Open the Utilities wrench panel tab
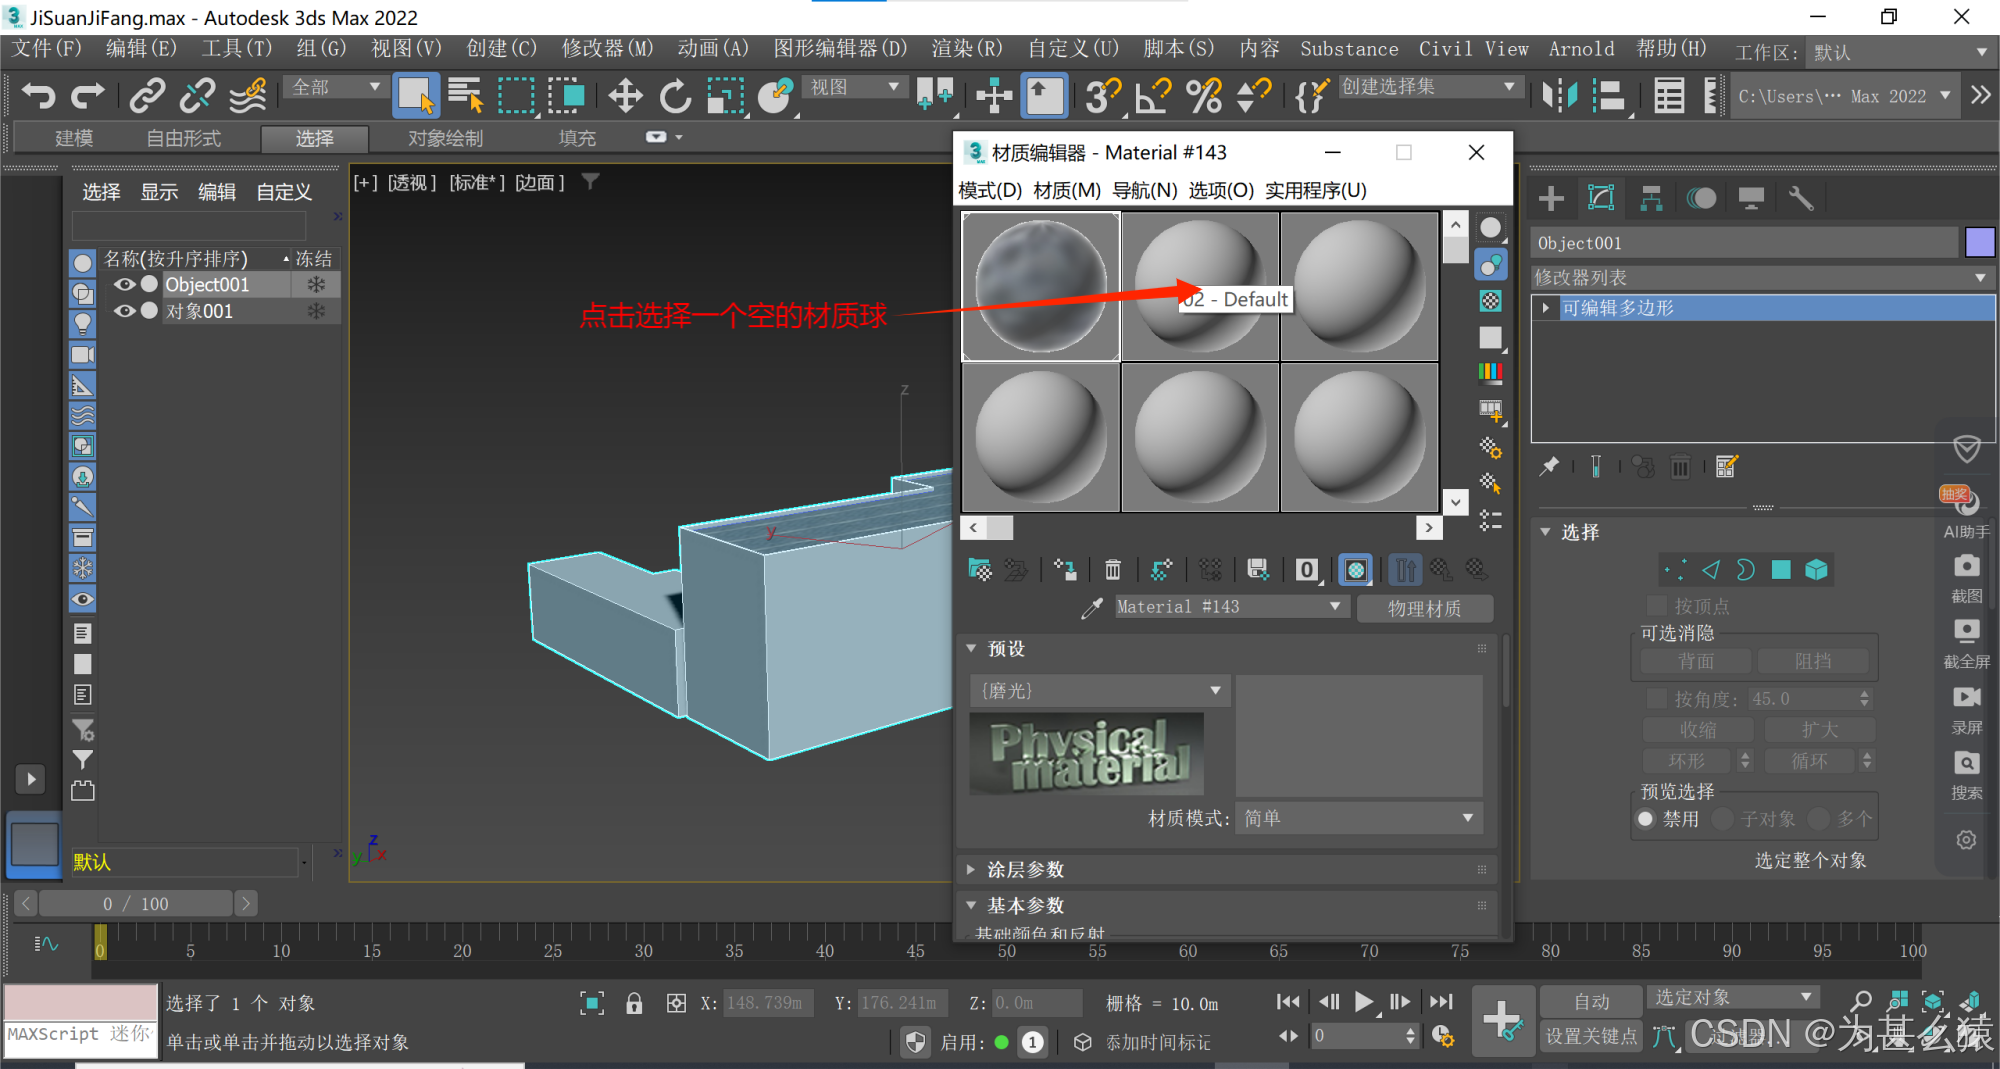This screenshot has height=1069, width=2000. point(1801,199)
